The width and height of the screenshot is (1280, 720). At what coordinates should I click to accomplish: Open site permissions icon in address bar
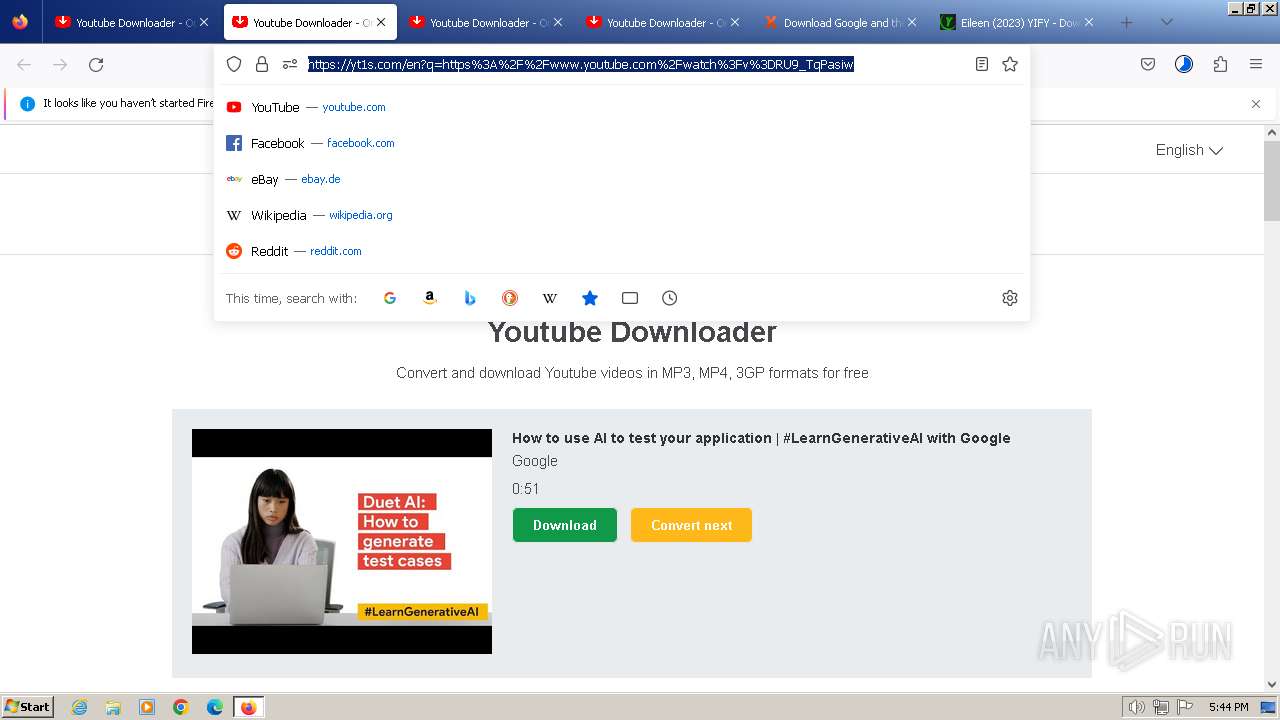(x=290, y=64)
